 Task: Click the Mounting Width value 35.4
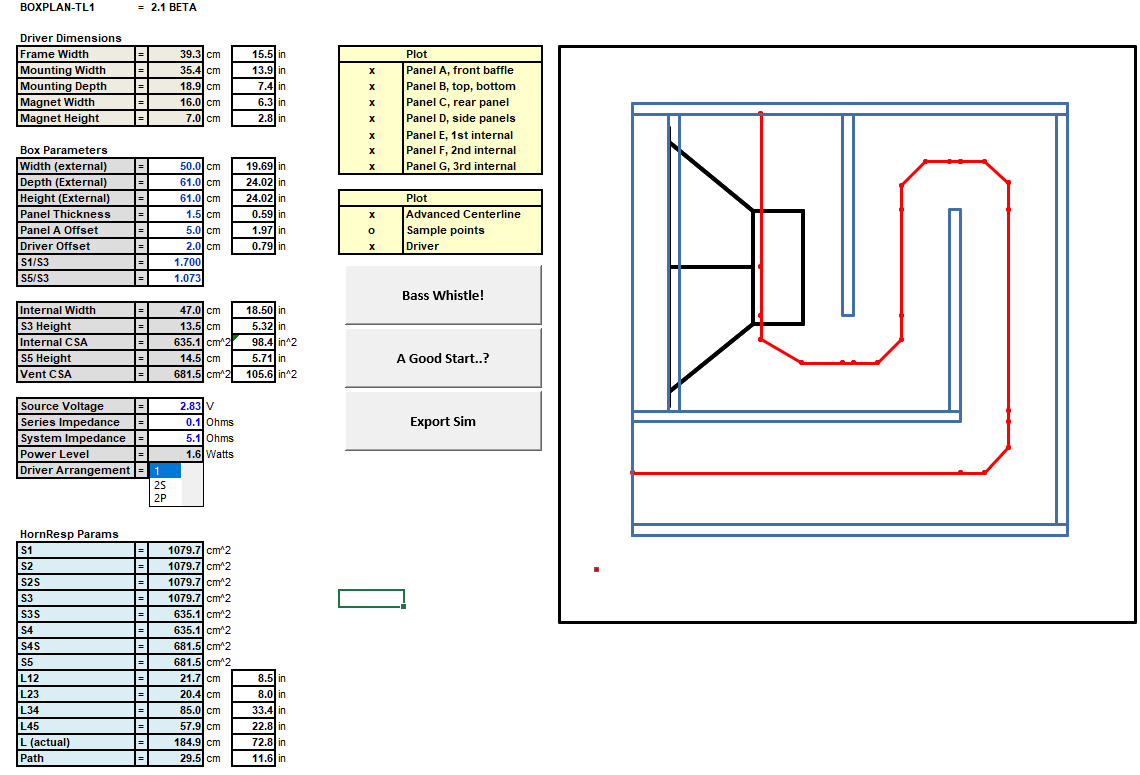click(x=176, y=71)
